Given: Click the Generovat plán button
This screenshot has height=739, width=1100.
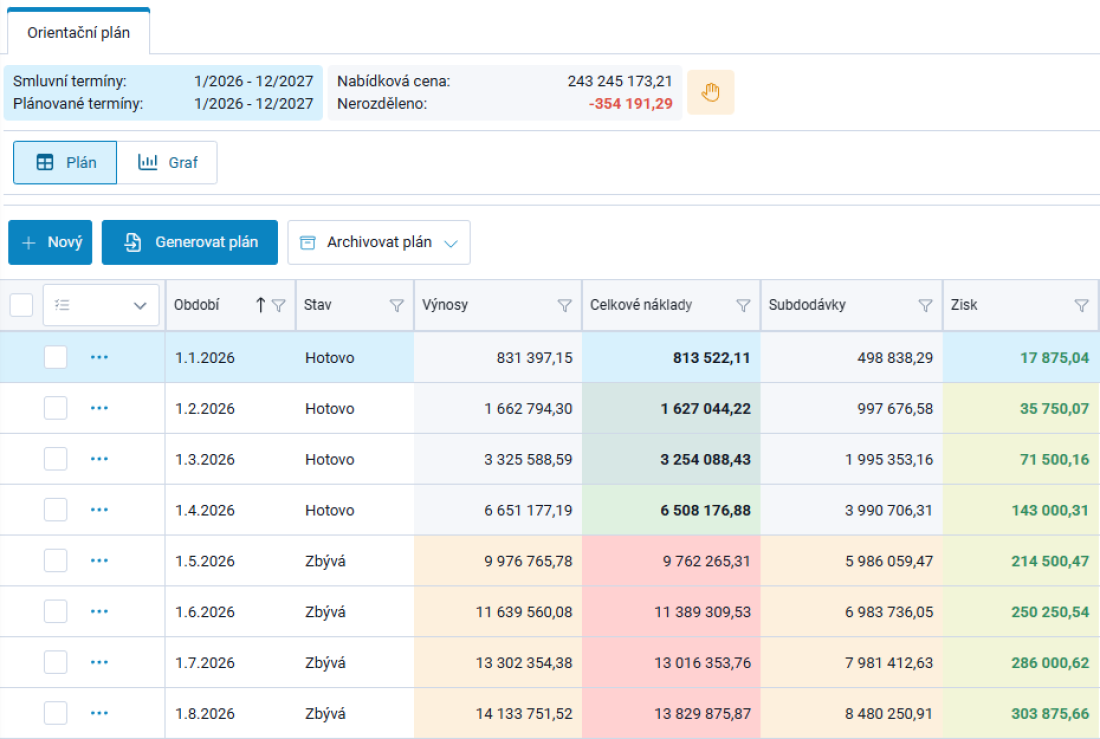Looking at the screenshot, I should [x=189, y=242].
